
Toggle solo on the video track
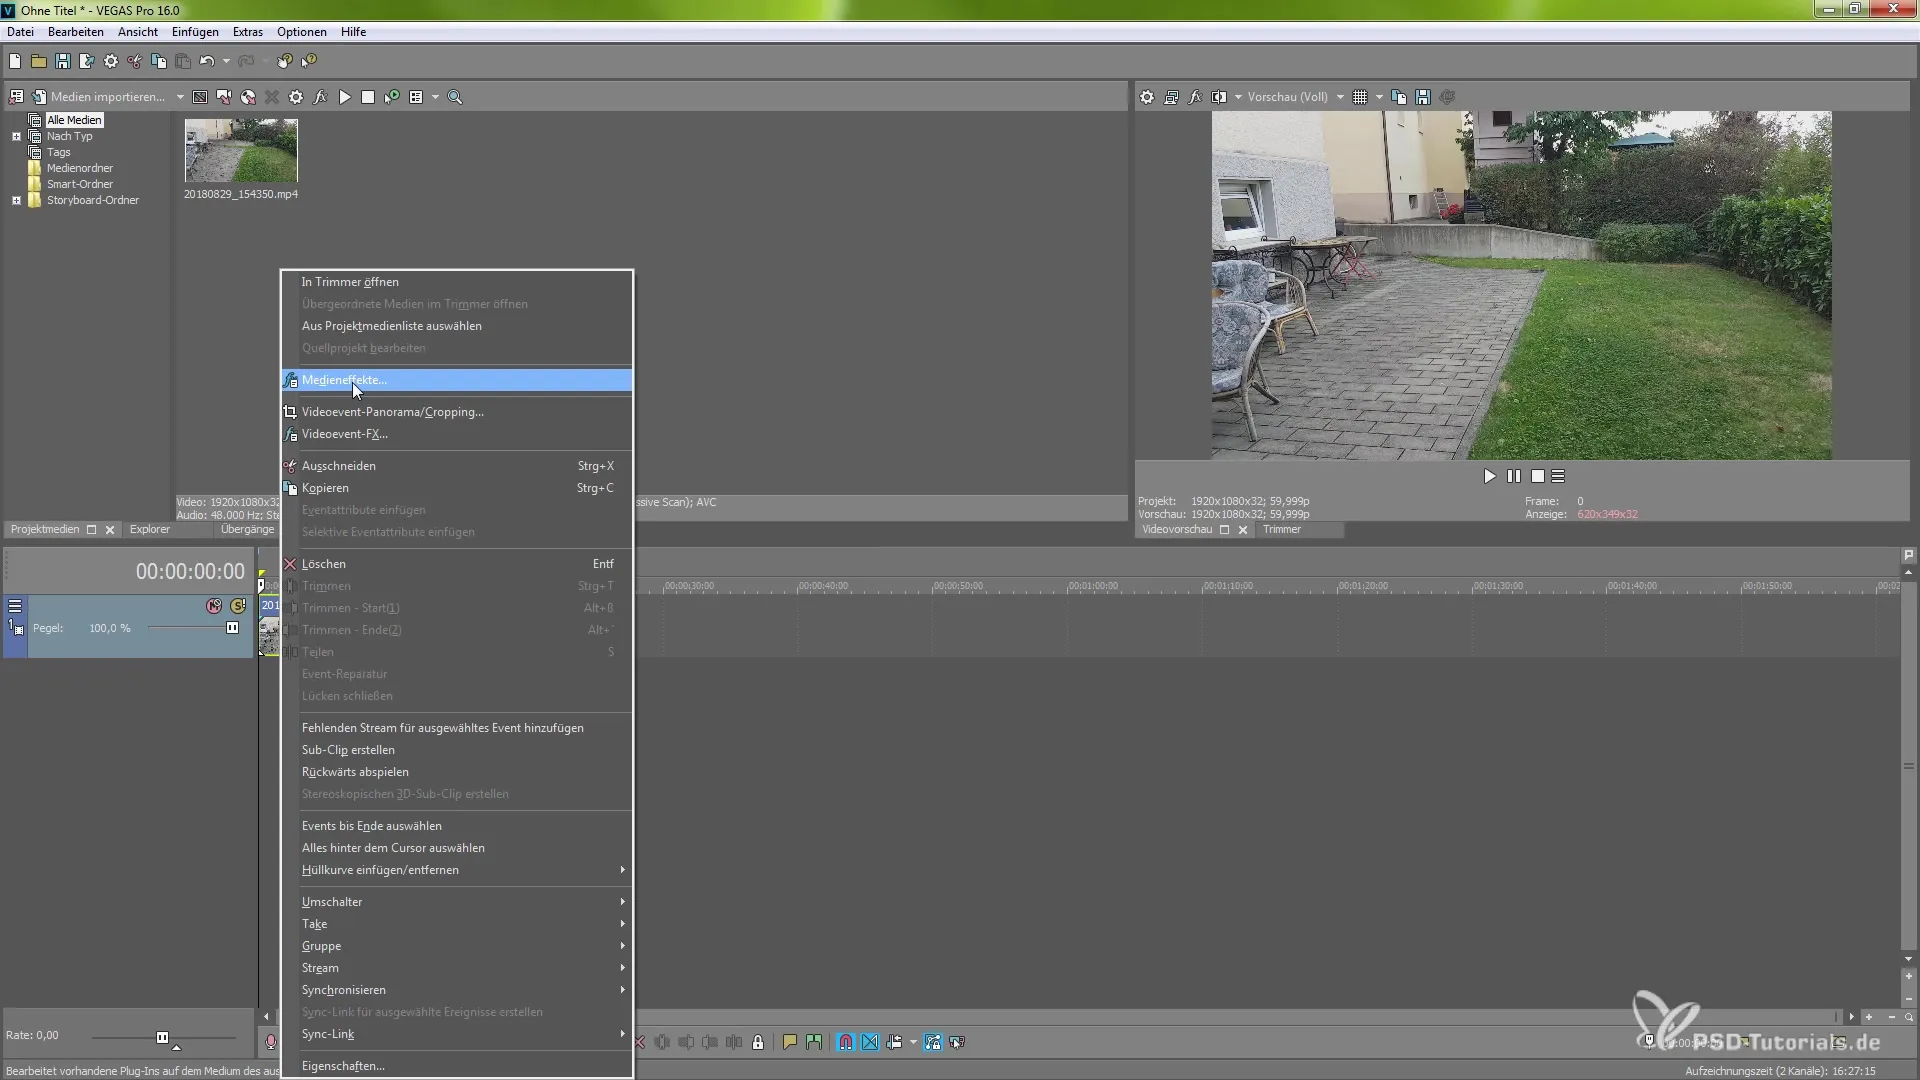237,606
